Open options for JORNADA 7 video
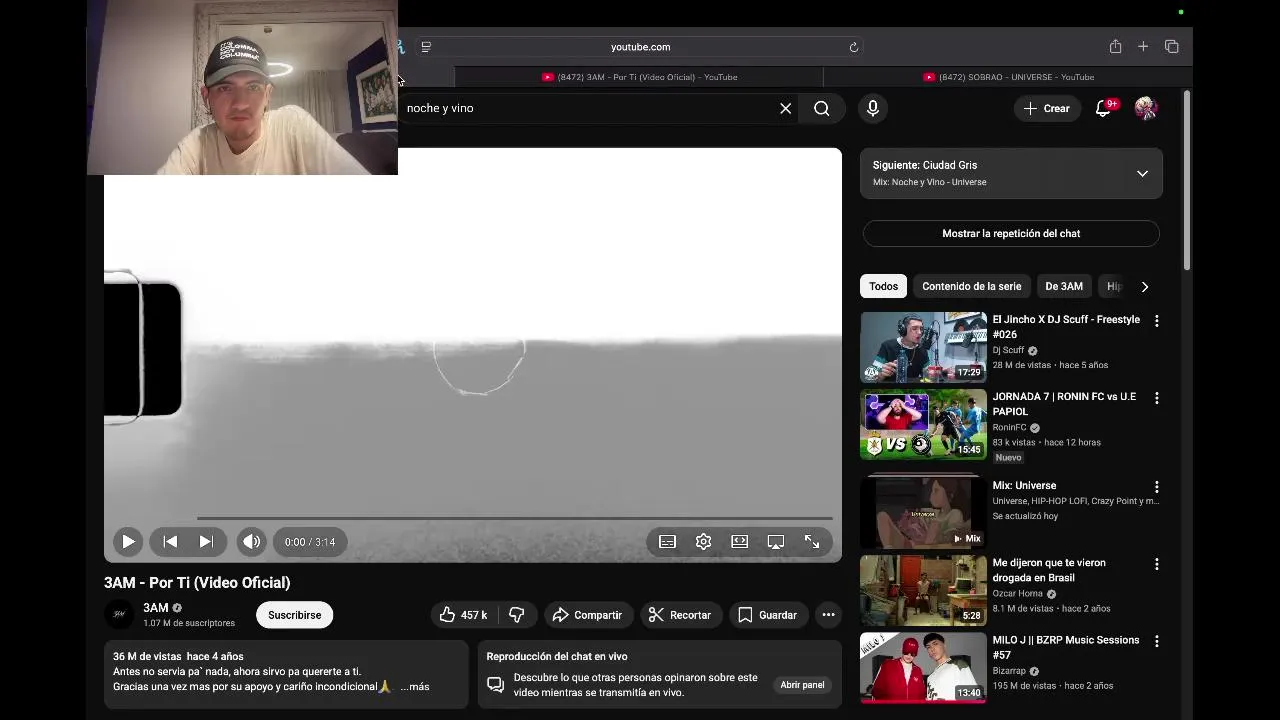 pyautogui.click(x=1157, y=398)
